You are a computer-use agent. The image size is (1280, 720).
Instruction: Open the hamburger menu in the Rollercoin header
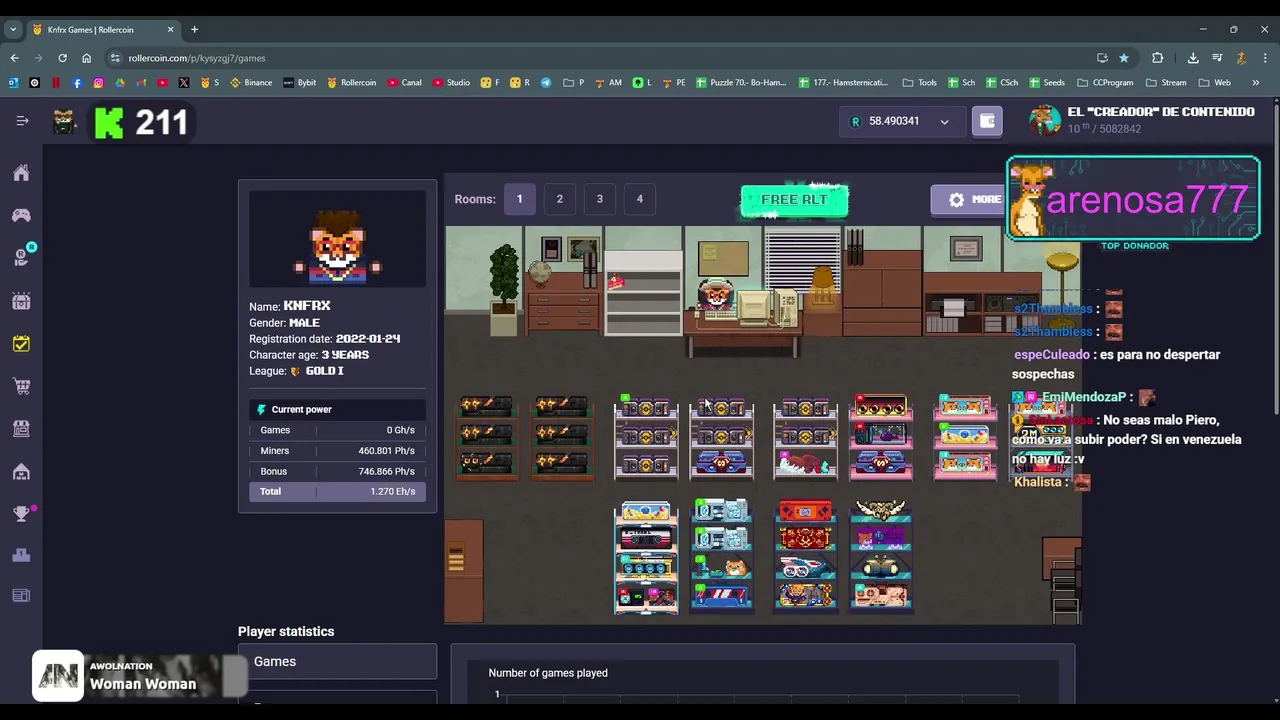(x=22, y=121)
